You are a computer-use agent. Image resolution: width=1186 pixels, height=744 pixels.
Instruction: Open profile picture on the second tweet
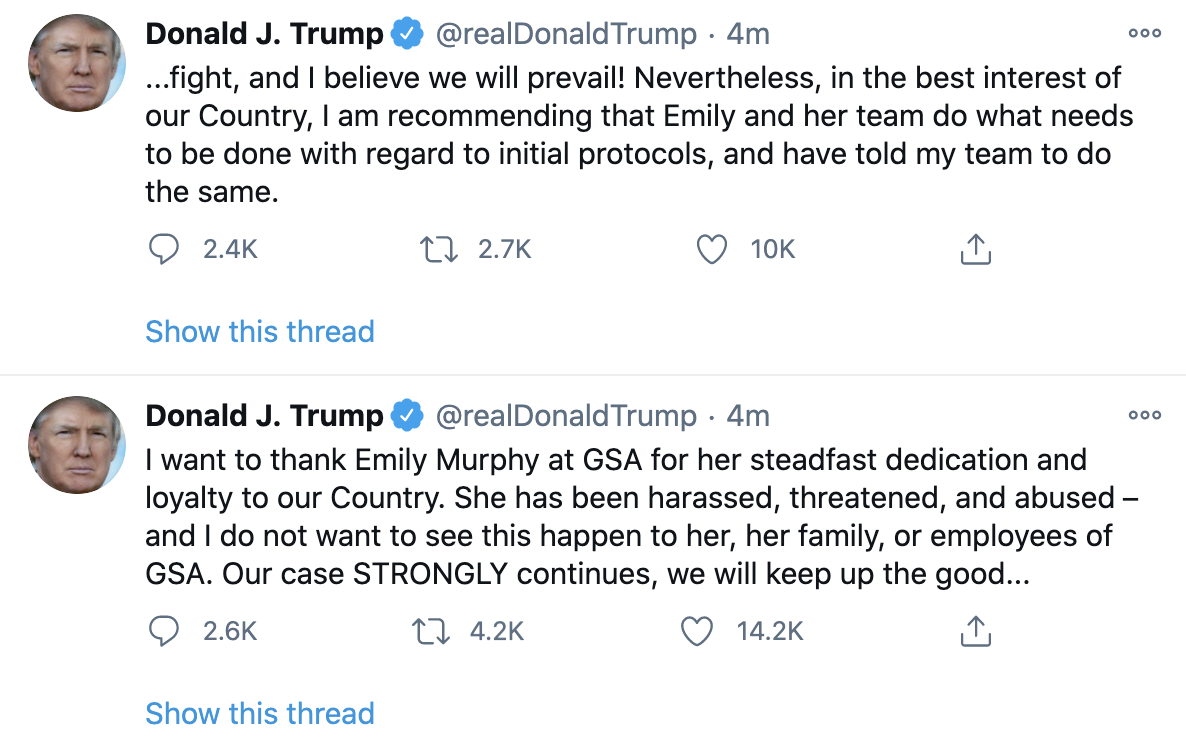[76, 445]
